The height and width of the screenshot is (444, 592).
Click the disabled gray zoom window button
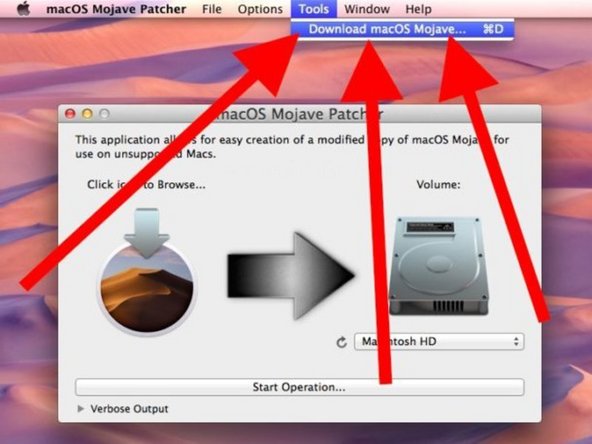click(x=105, y=113)
